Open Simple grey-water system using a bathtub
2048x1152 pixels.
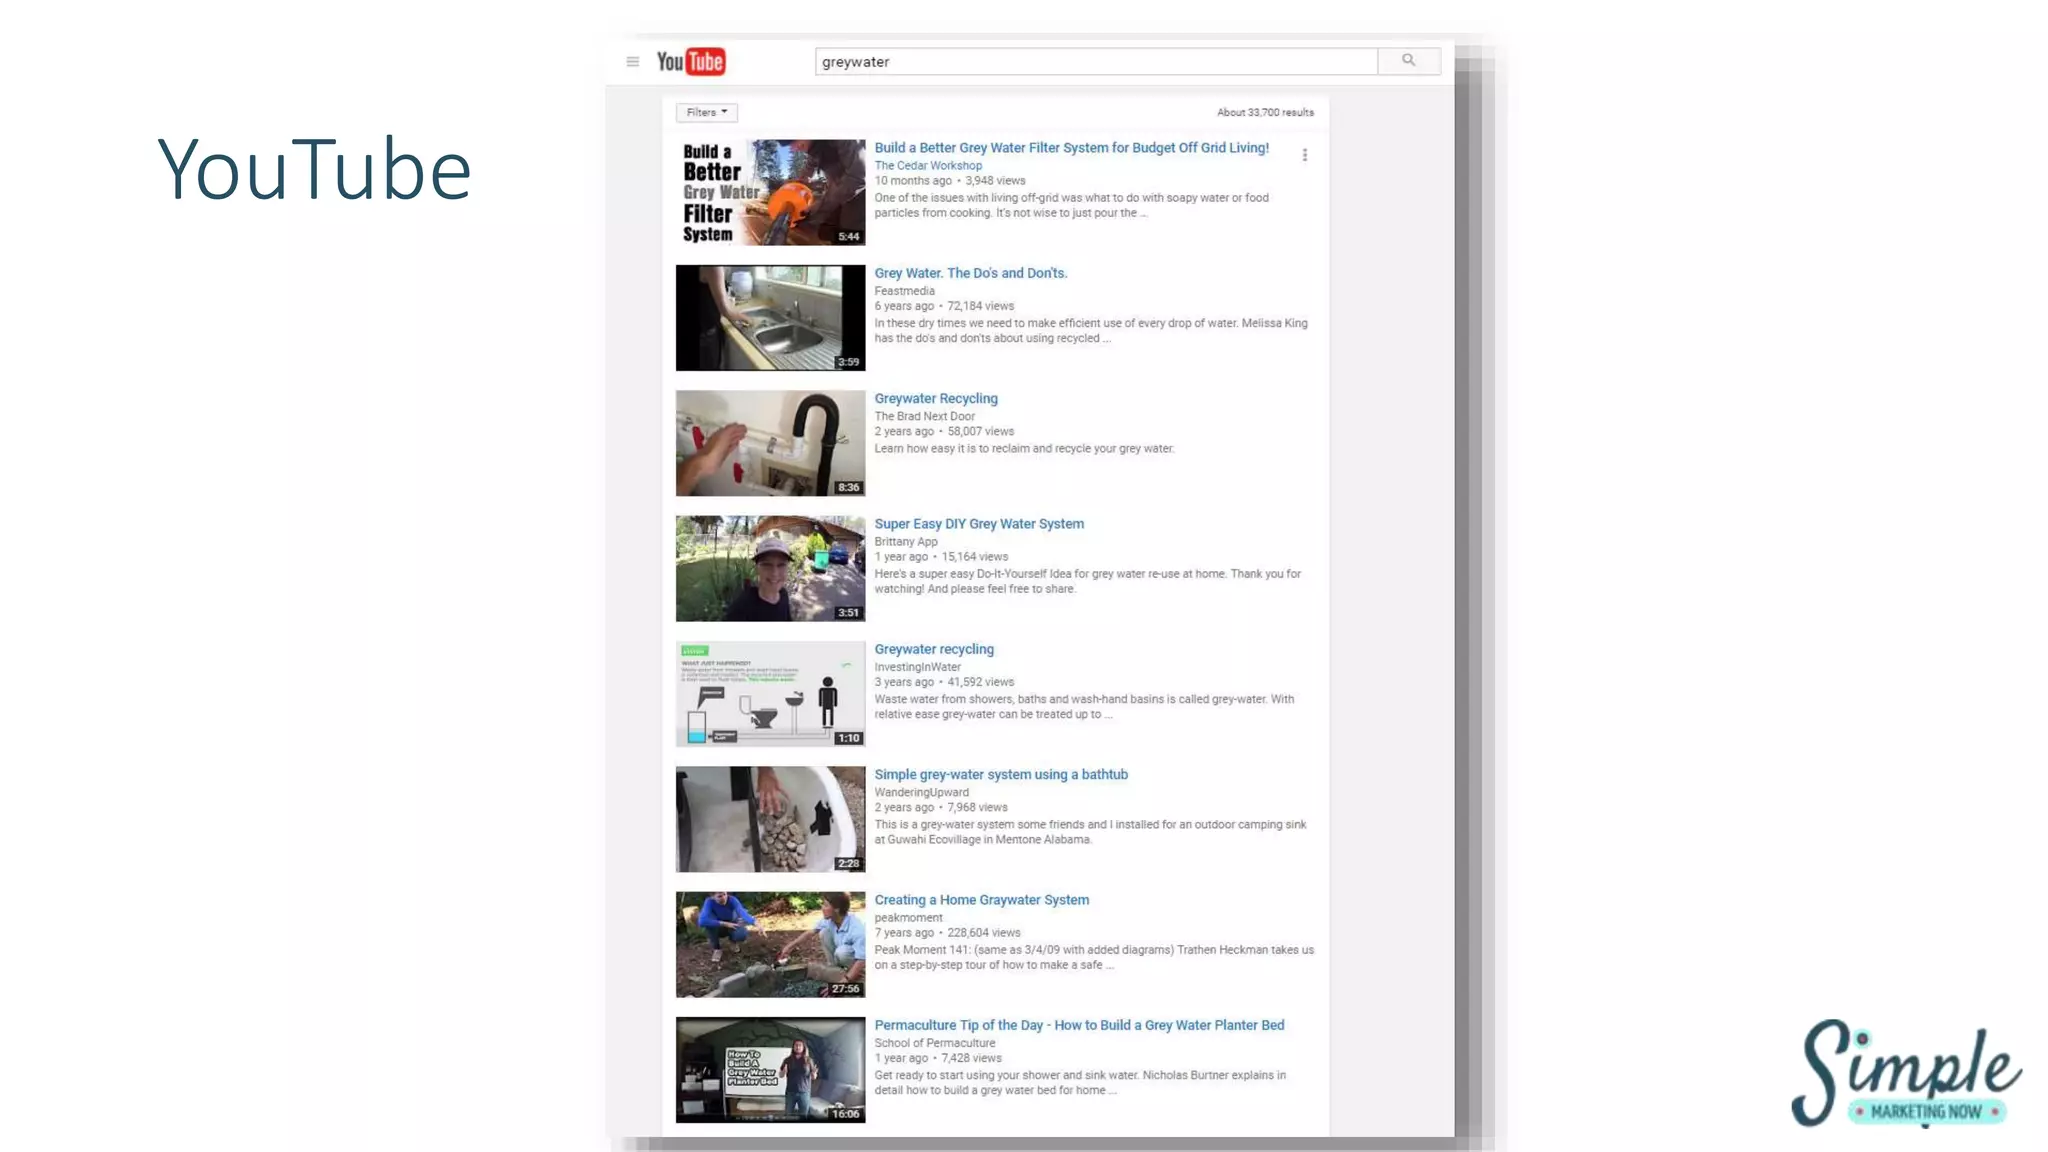(x=1001, y=775)
